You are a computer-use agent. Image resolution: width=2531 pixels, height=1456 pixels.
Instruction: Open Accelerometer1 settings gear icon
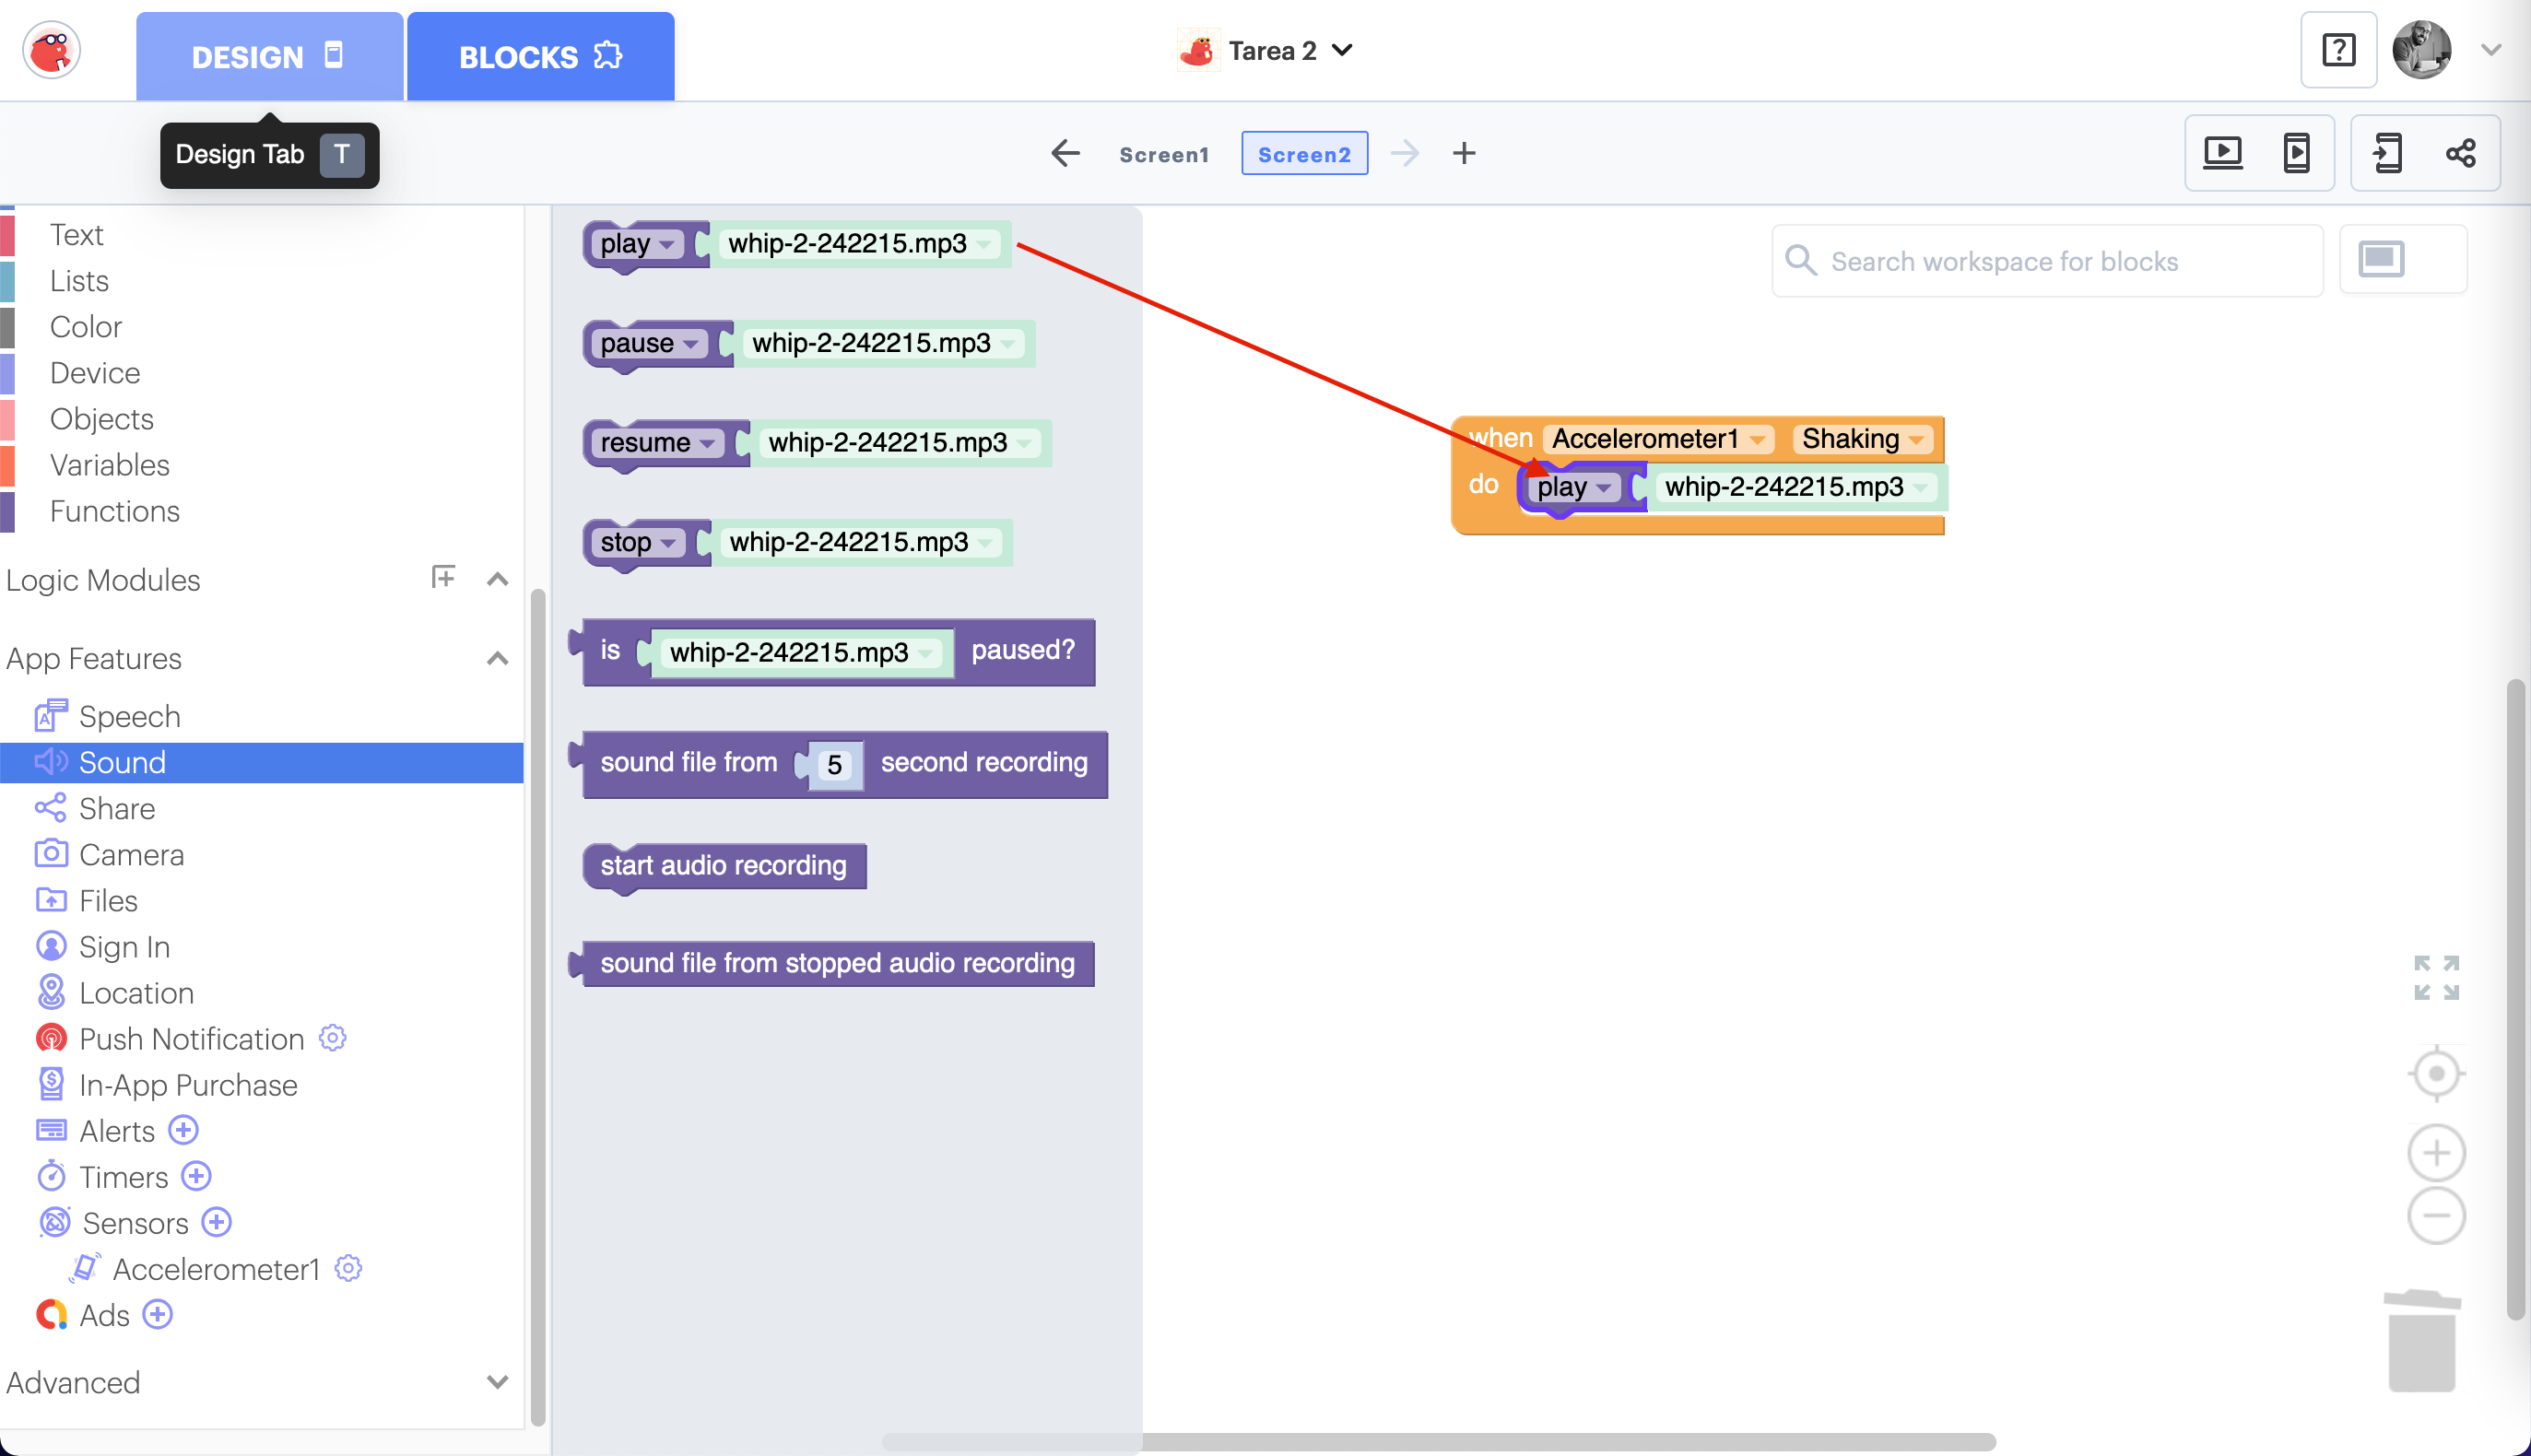click(348, 1268)
